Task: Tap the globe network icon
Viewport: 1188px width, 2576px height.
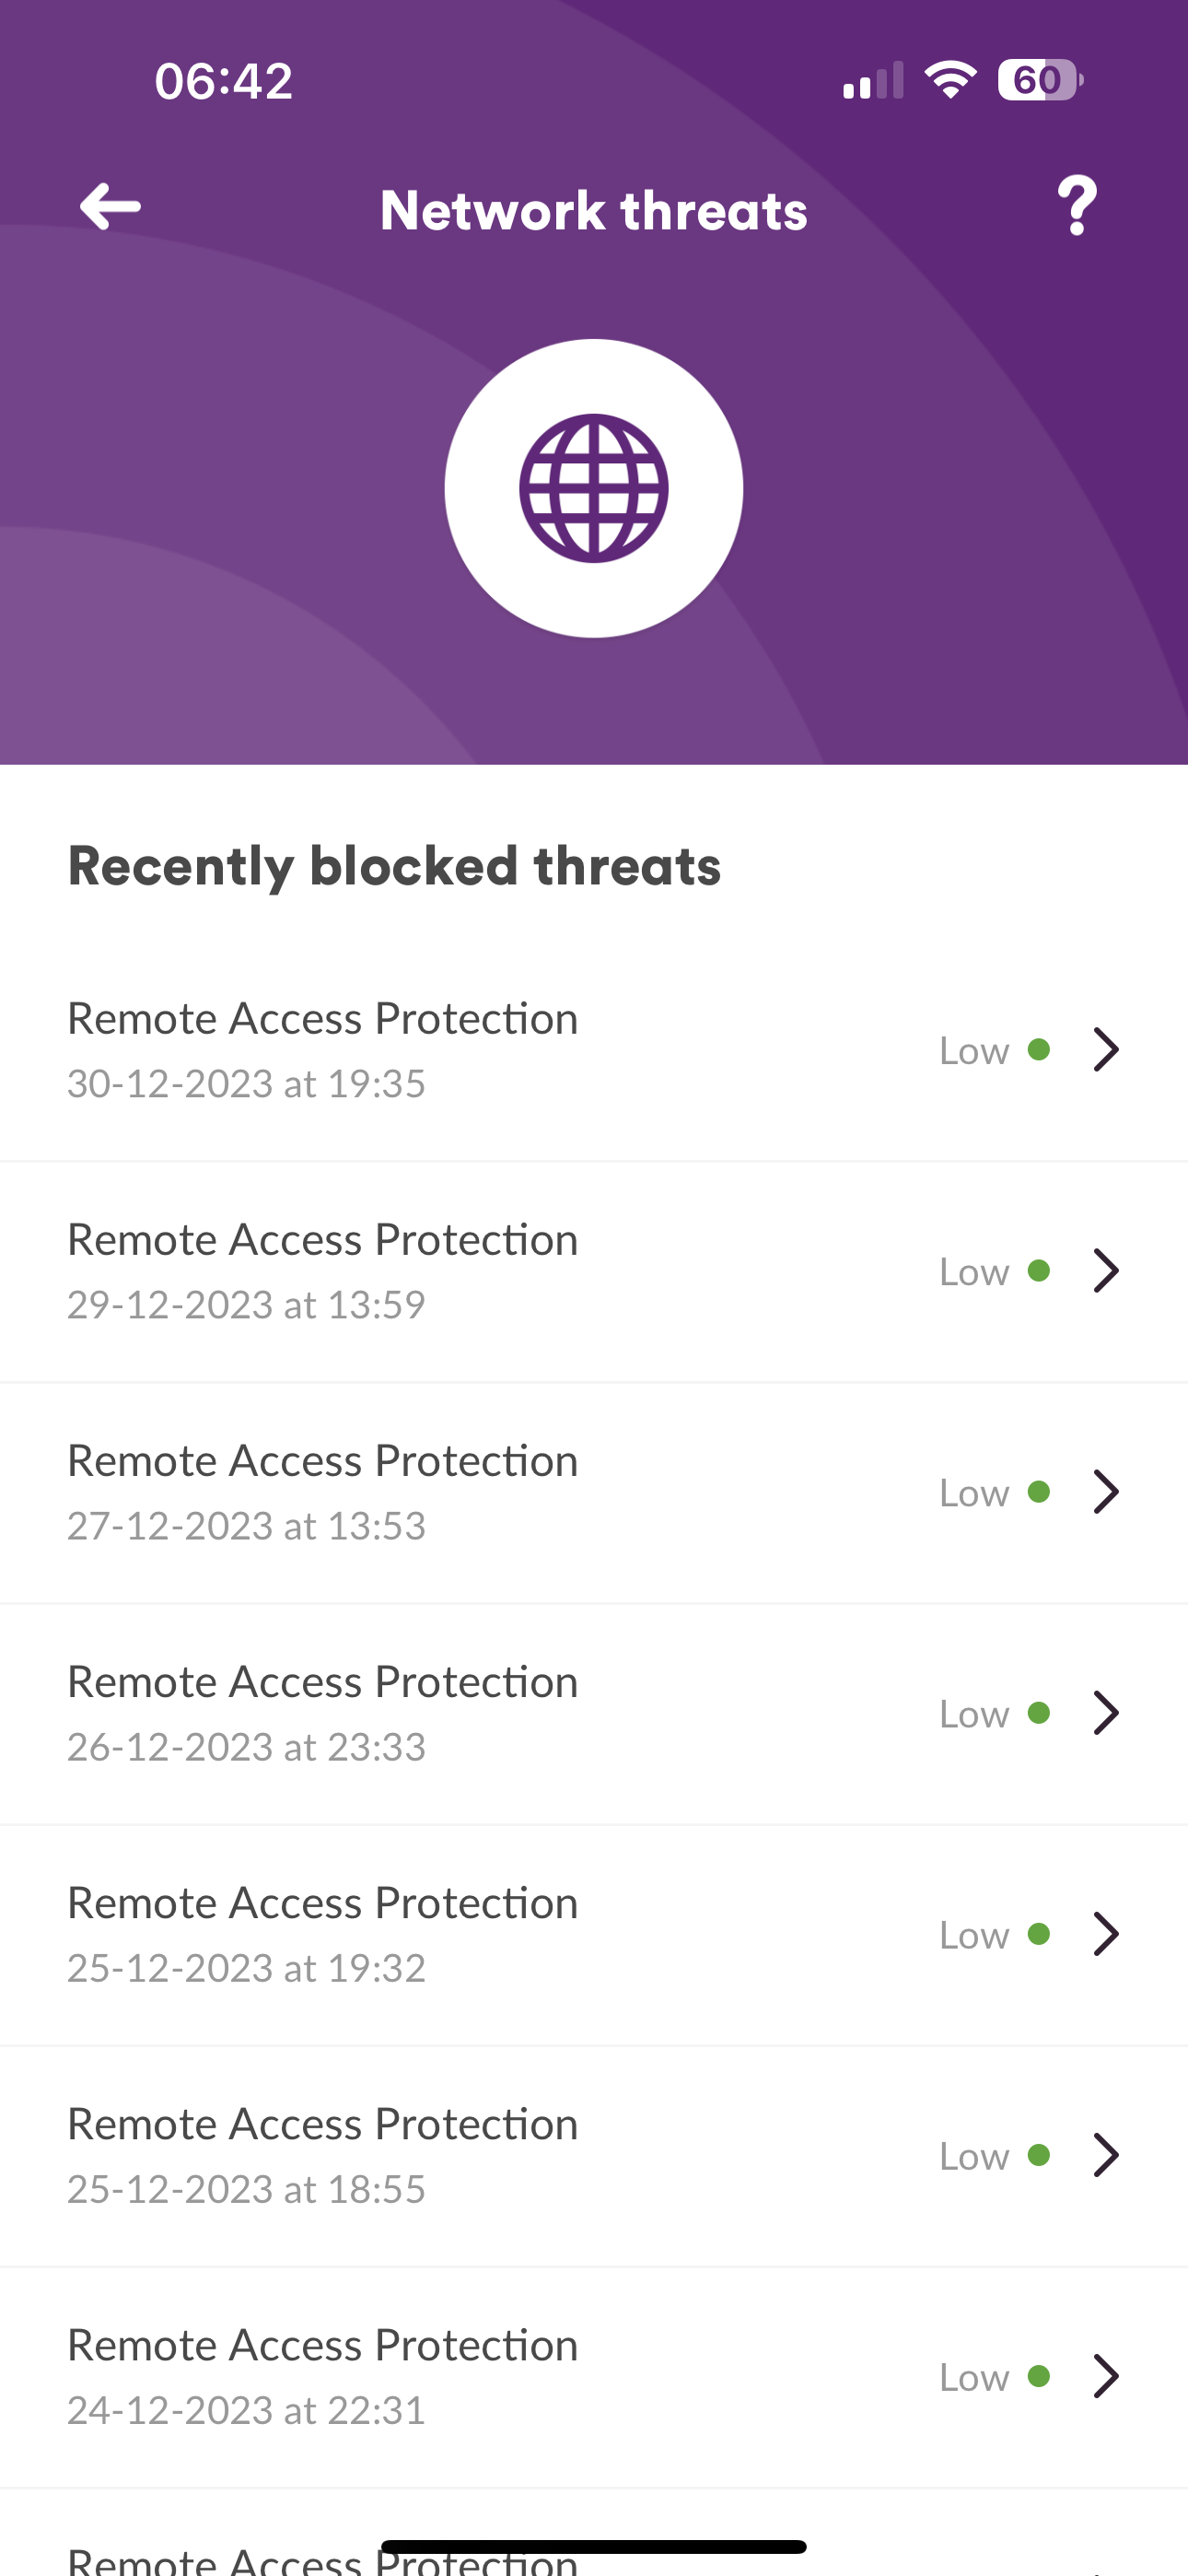Action: (x=593, y=488)
